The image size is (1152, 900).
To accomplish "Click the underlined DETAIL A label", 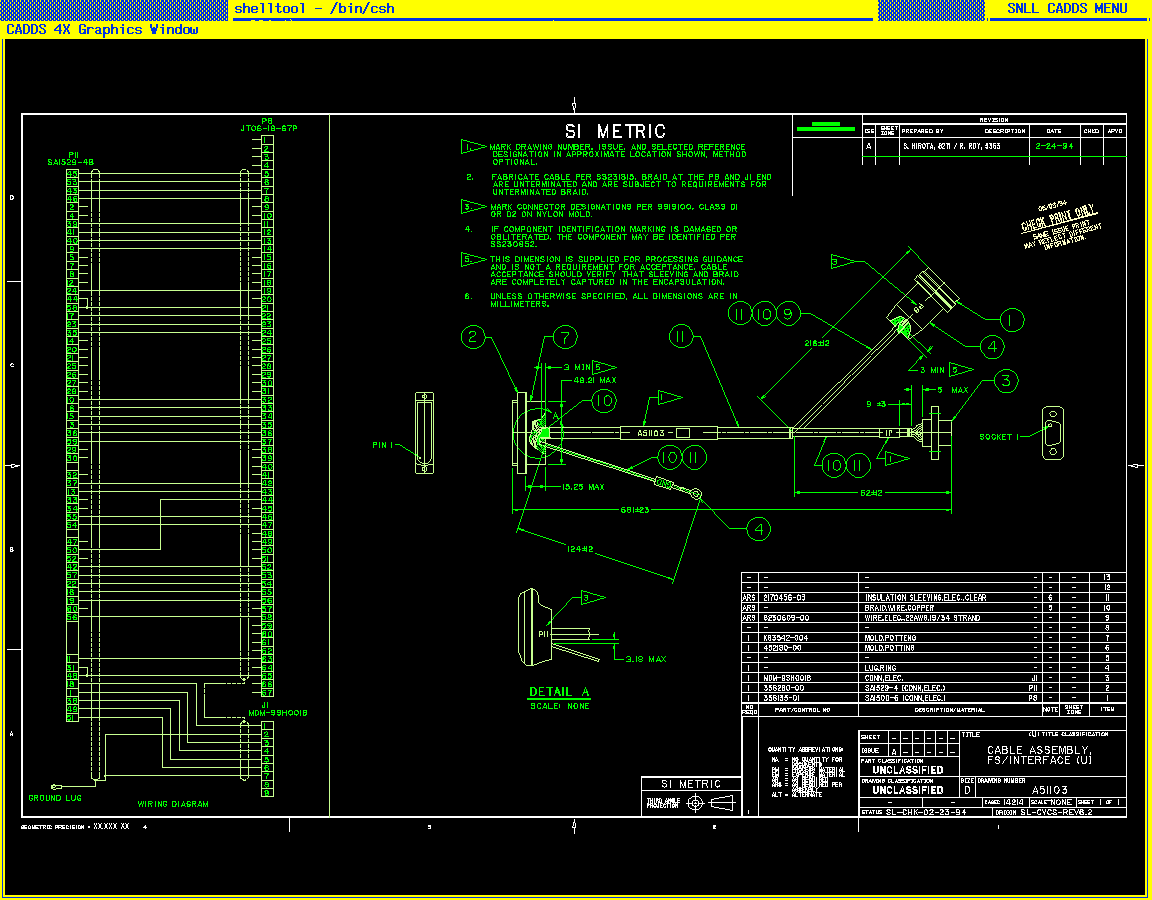I will coord(559,692).
